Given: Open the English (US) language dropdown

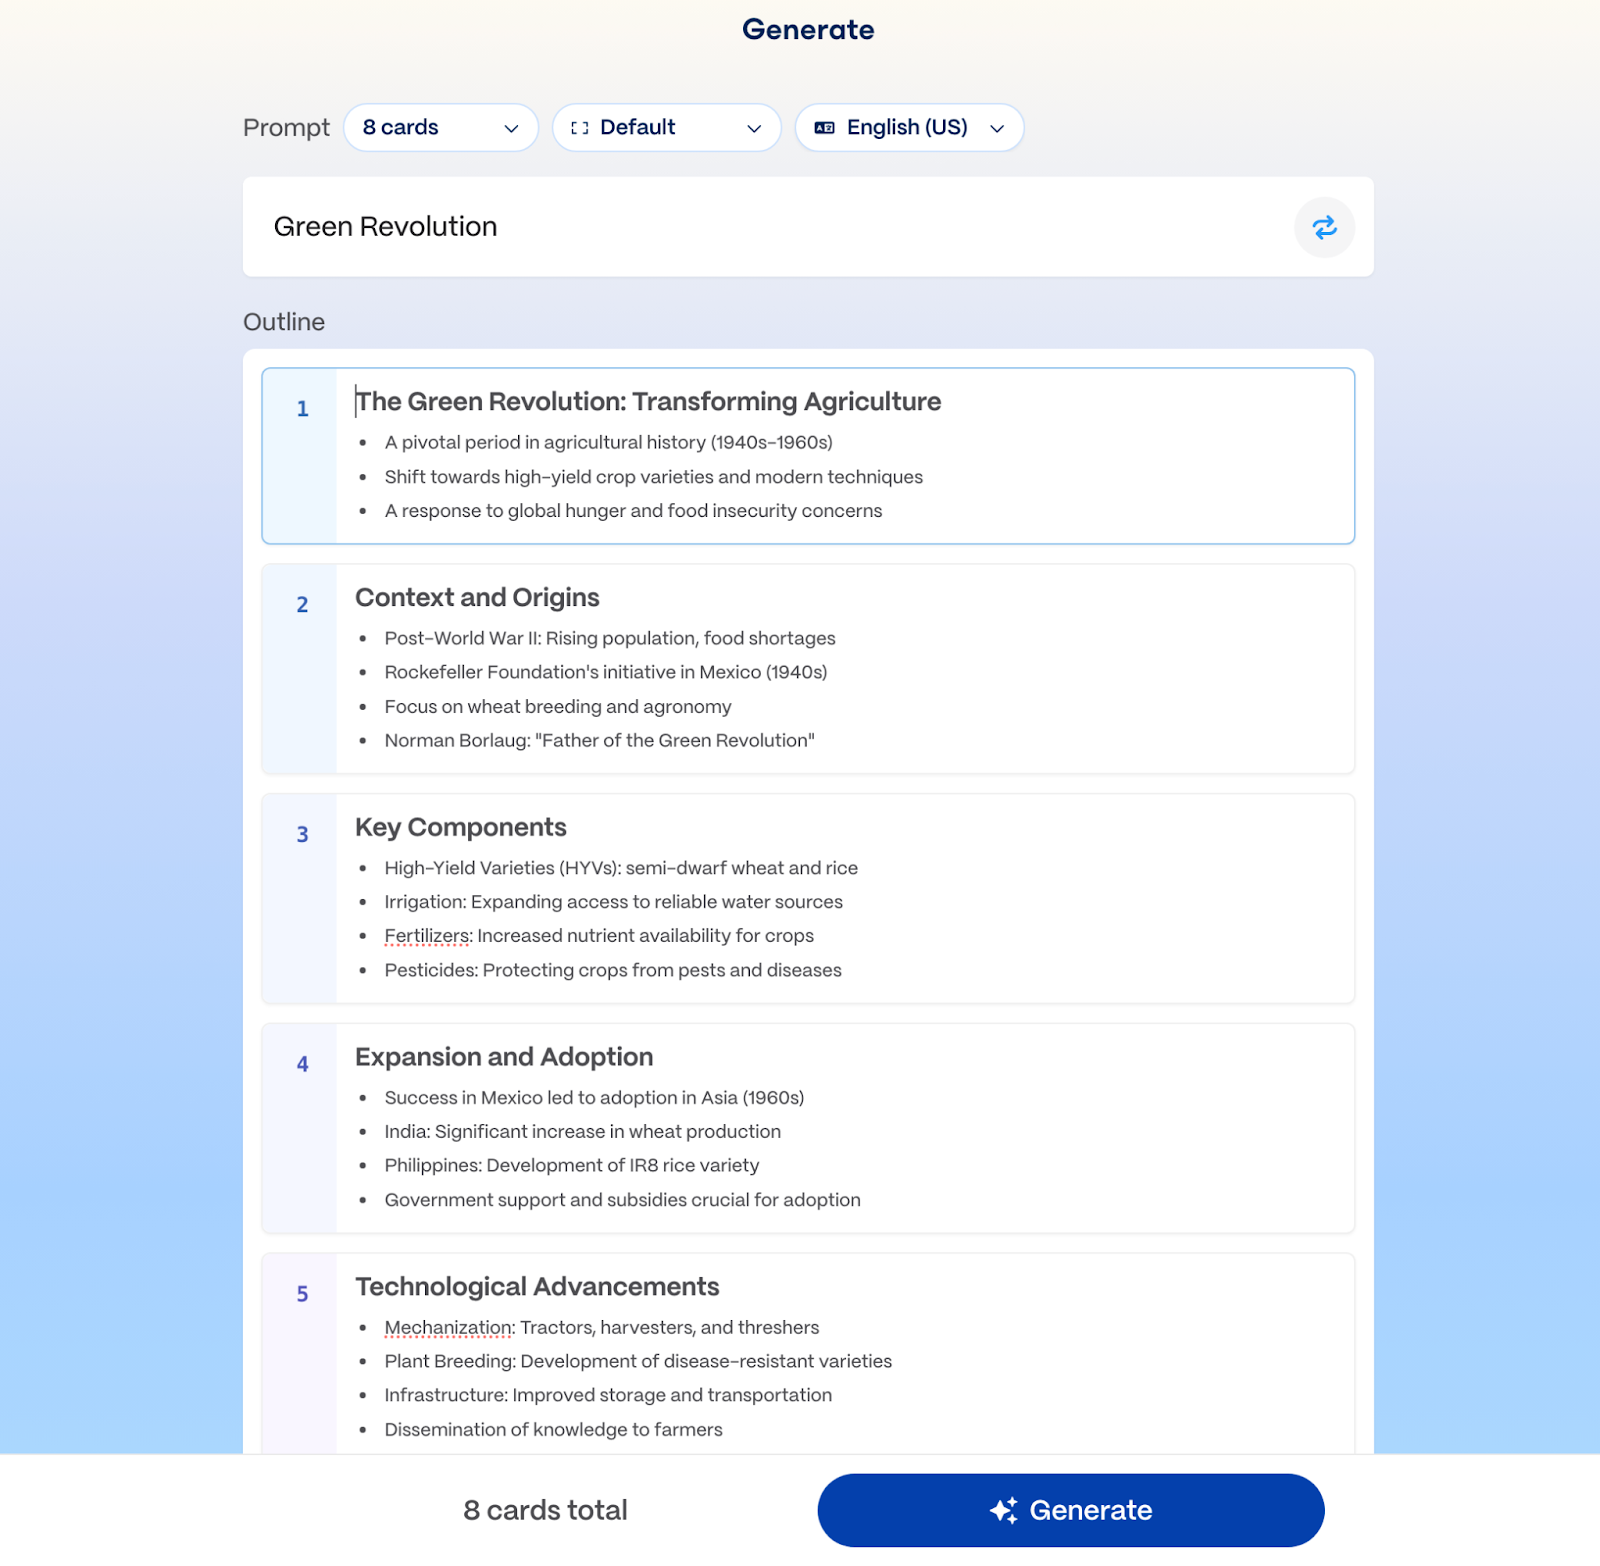Looking at the screenshot, I should [909, 128].
